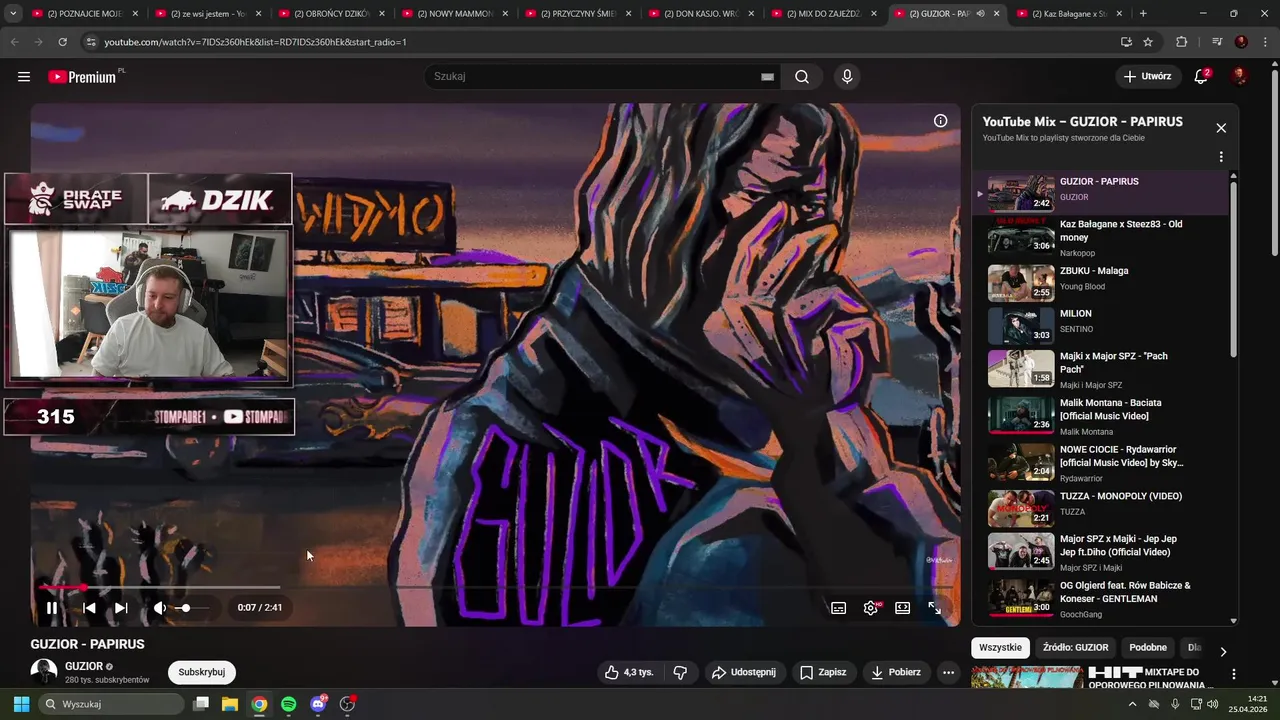1280x720 pixels.
Task: Play ZBUKU - Malaga from the playlist
Action: pos(1100,283)
